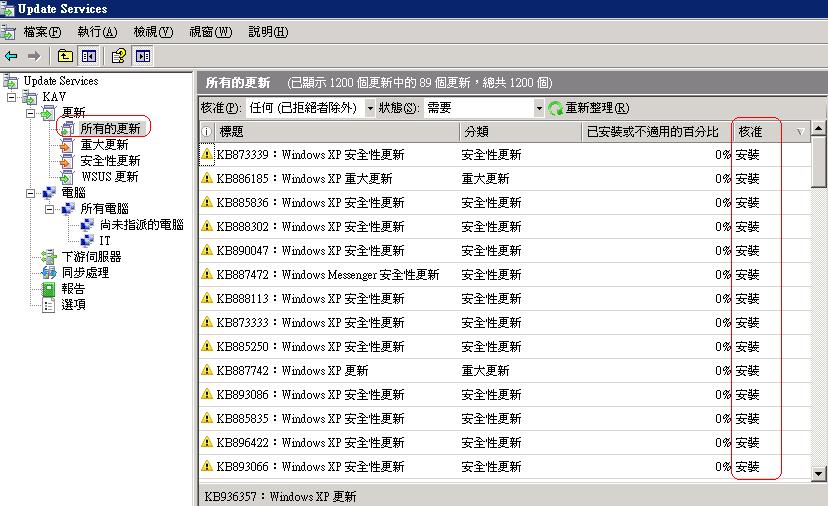Select the KB887472 Windows Messenger update row

(505, 275)
